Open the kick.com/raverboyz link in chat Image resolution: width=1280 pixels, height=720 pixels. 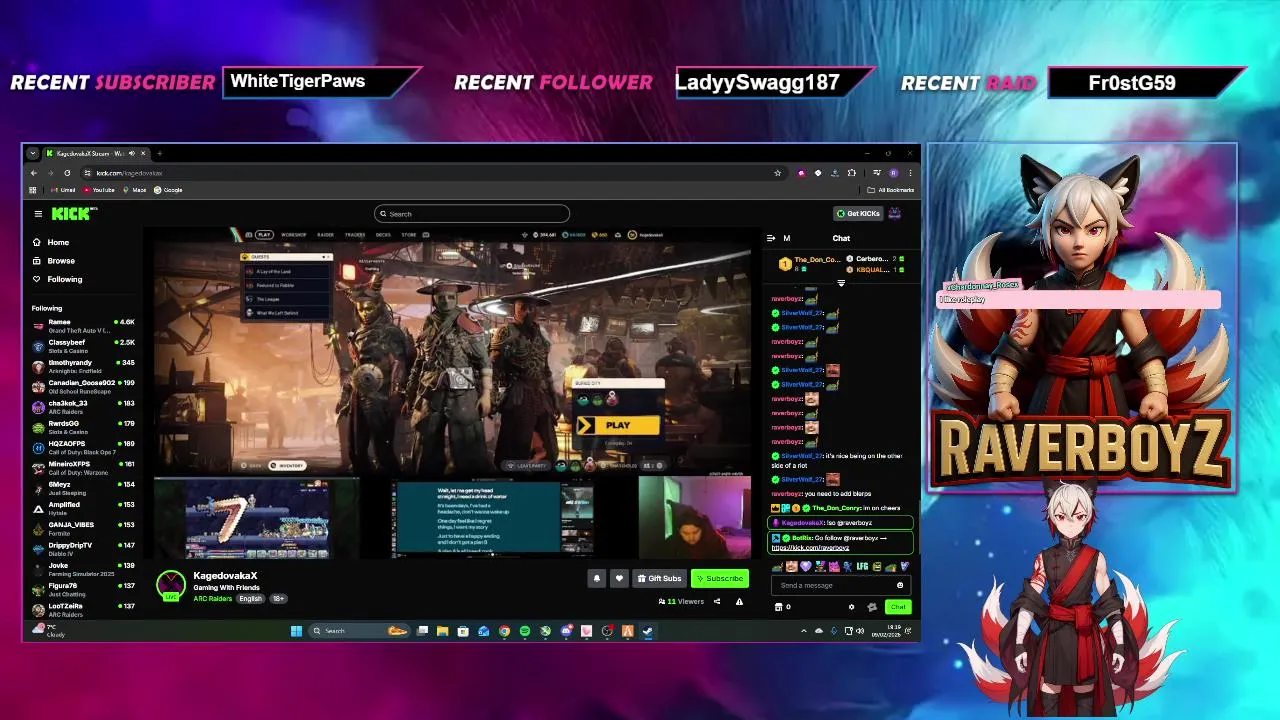[x=810, y=547]
